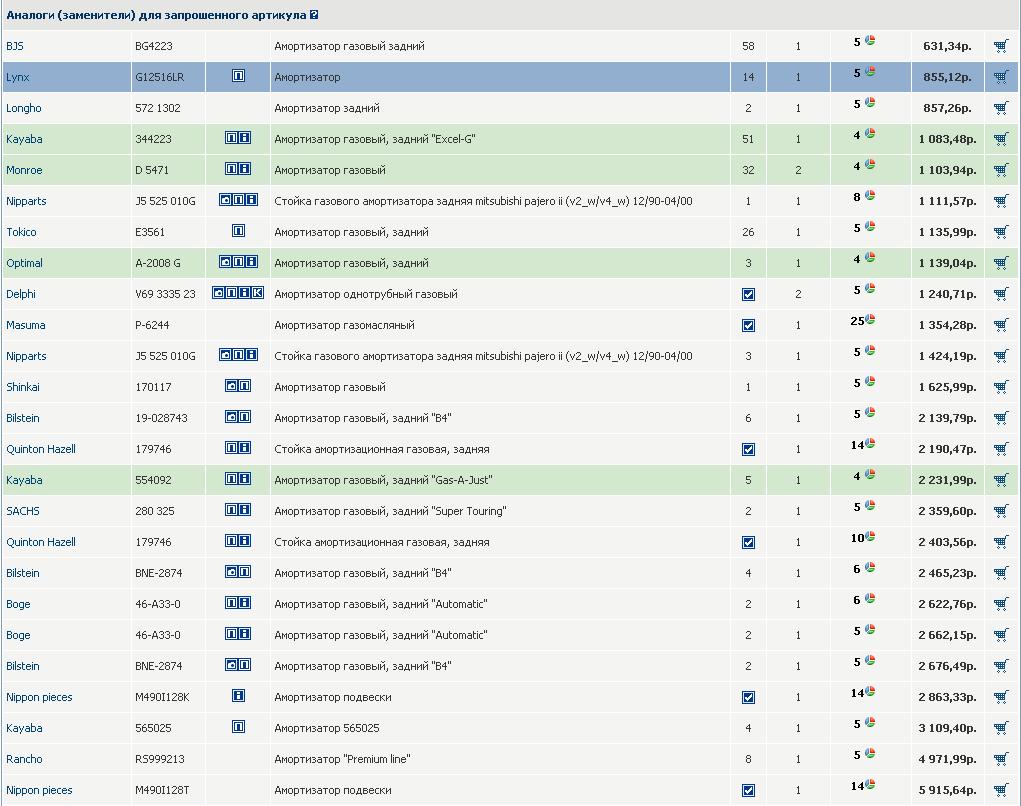
Task: Open the SACHS brand link
Action: (x=23, y=511)
